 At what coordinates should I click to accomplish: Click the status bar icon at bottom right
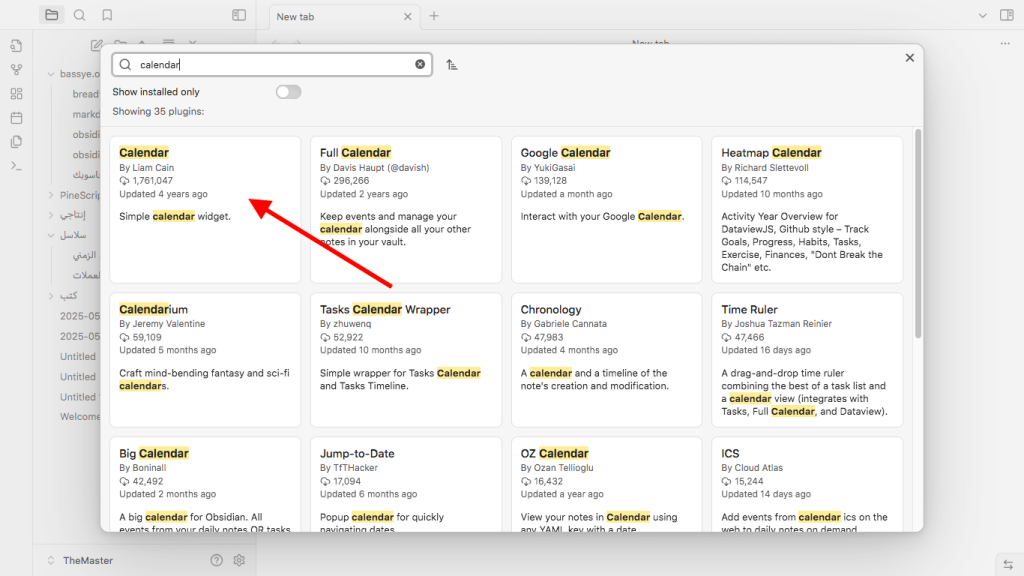click(1008, 565)
